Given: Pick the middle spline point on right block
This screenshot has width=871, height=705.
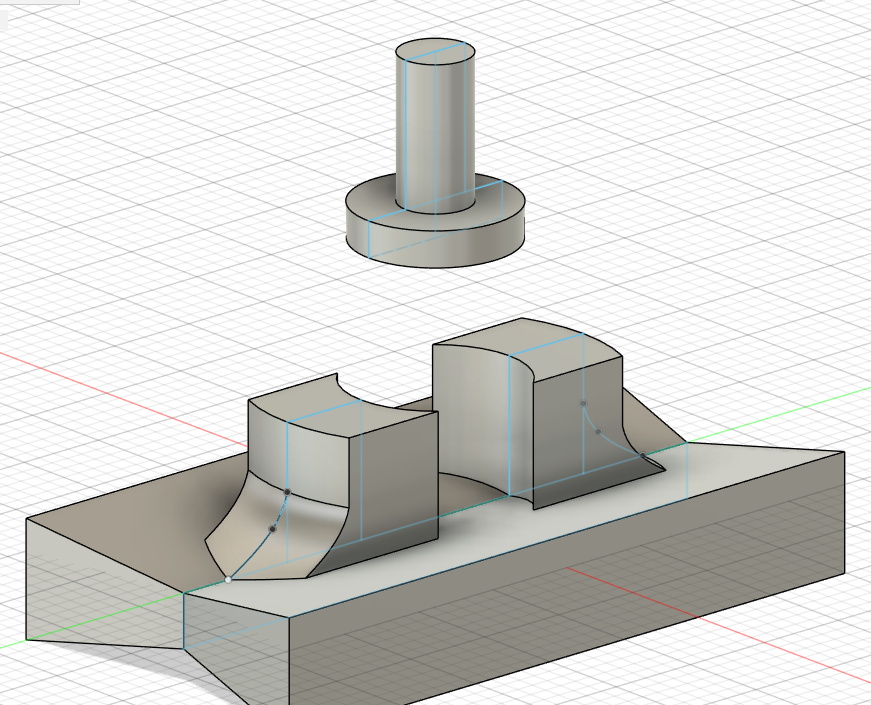Looking at the screenshot, I should pyautogui.click(x=598, y=431).
